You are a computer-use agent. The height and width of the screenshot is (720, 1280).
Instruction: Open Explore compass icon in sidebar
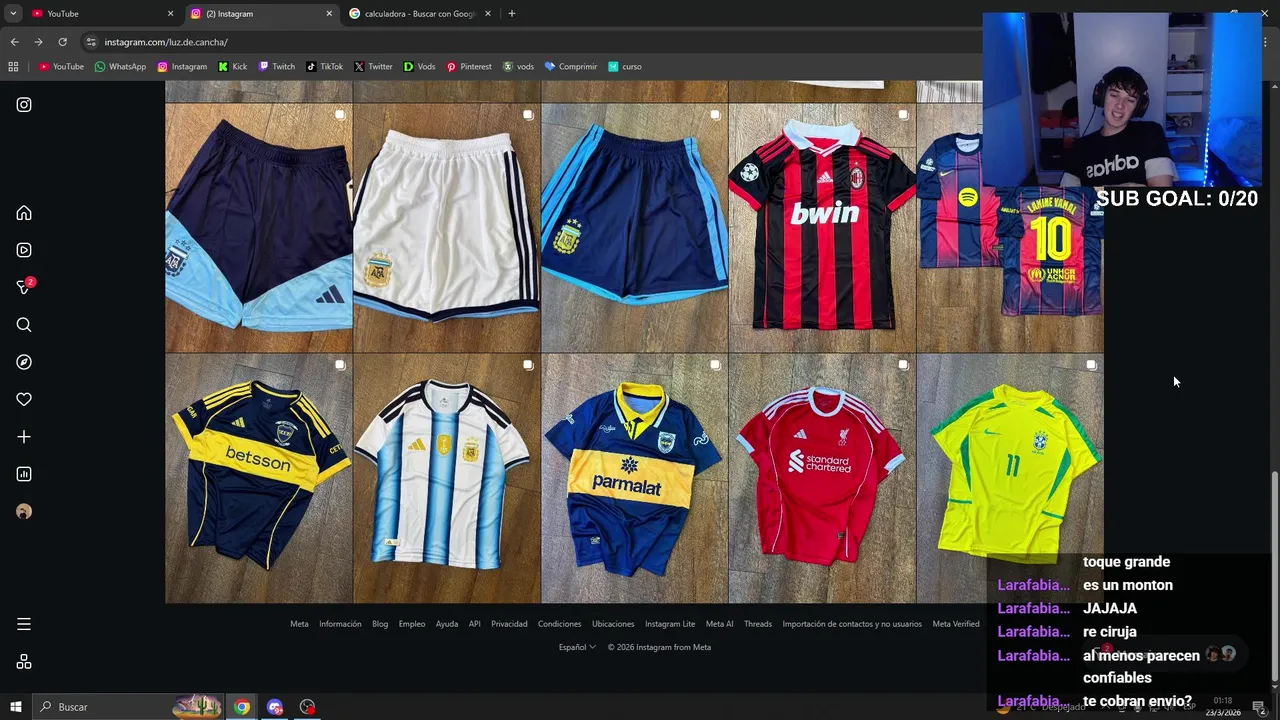tap(24, 362)
